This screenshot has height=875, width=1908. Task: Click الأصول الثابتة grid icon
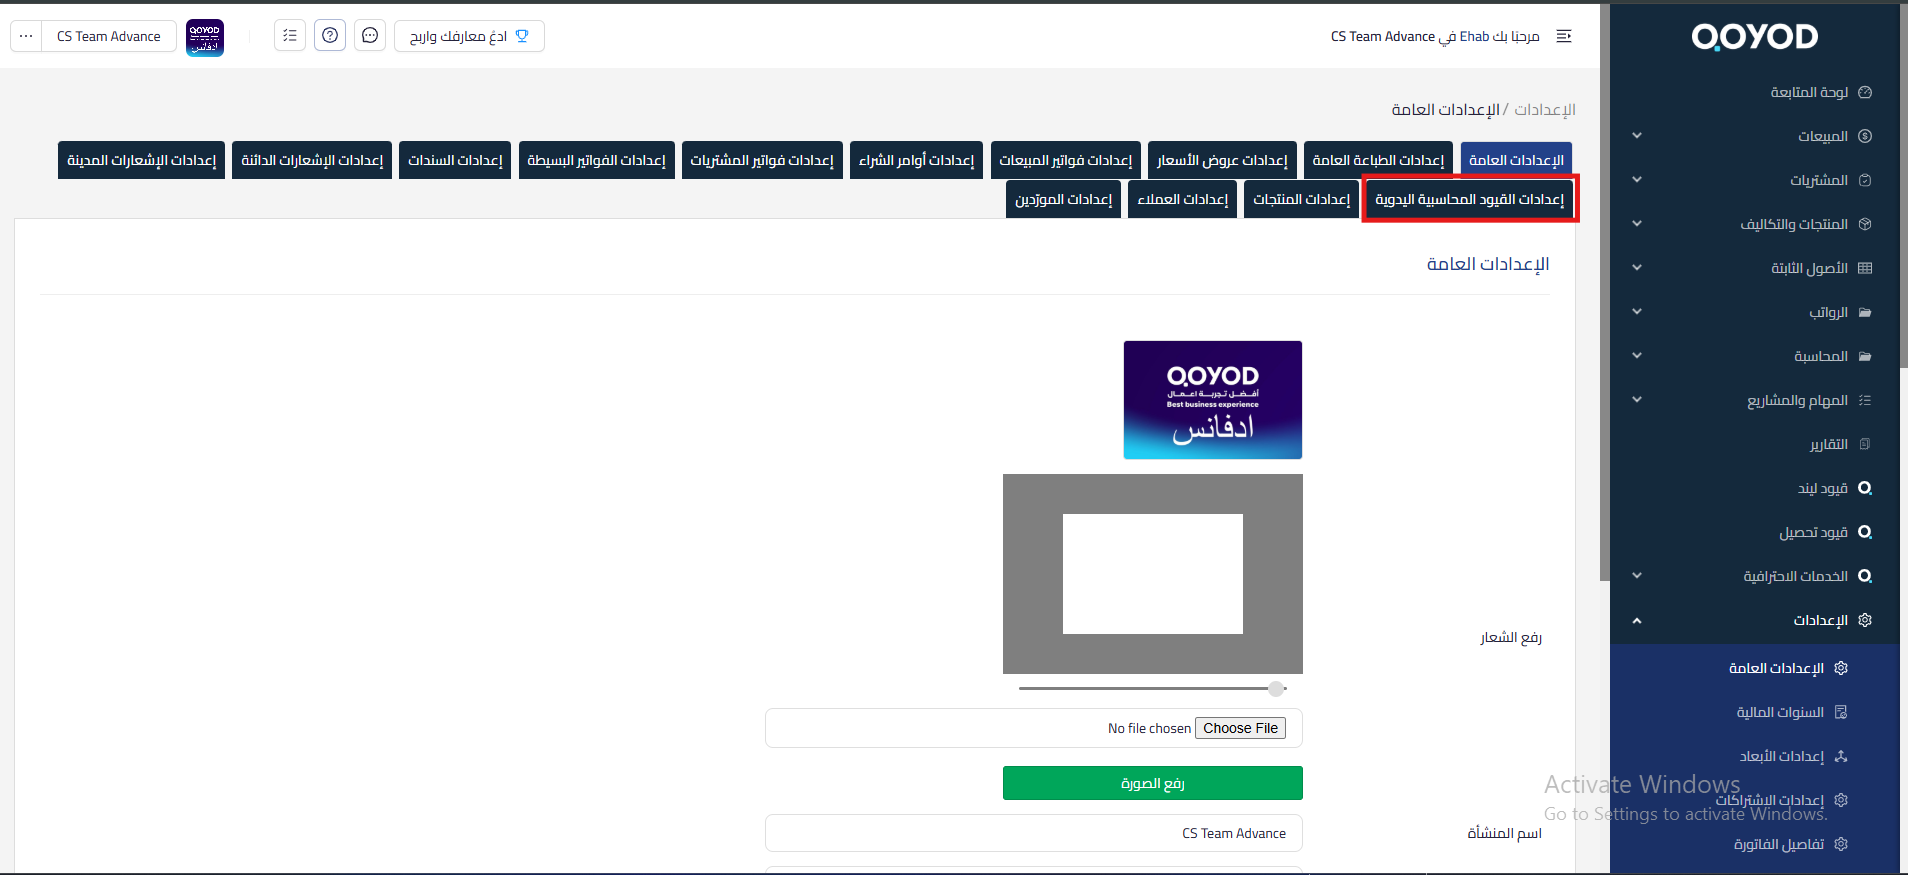click(1865, 268)
